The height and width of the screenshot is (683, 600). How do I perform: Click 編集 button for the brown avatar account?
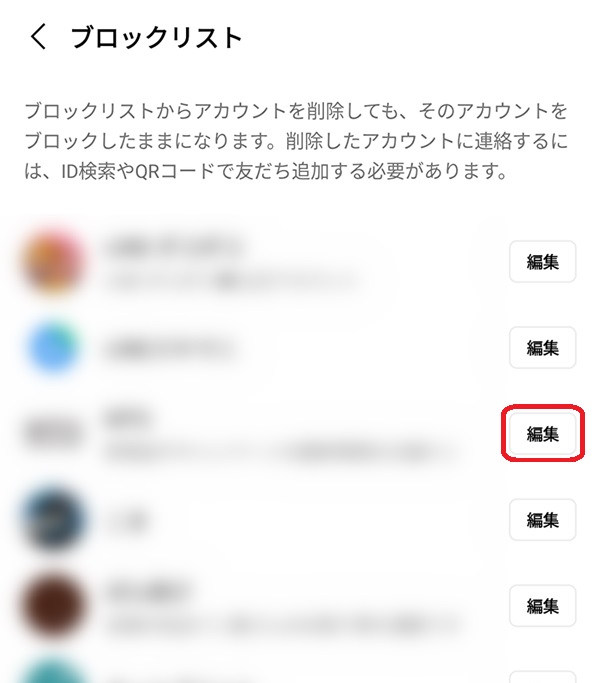click(x=542, y=606)
